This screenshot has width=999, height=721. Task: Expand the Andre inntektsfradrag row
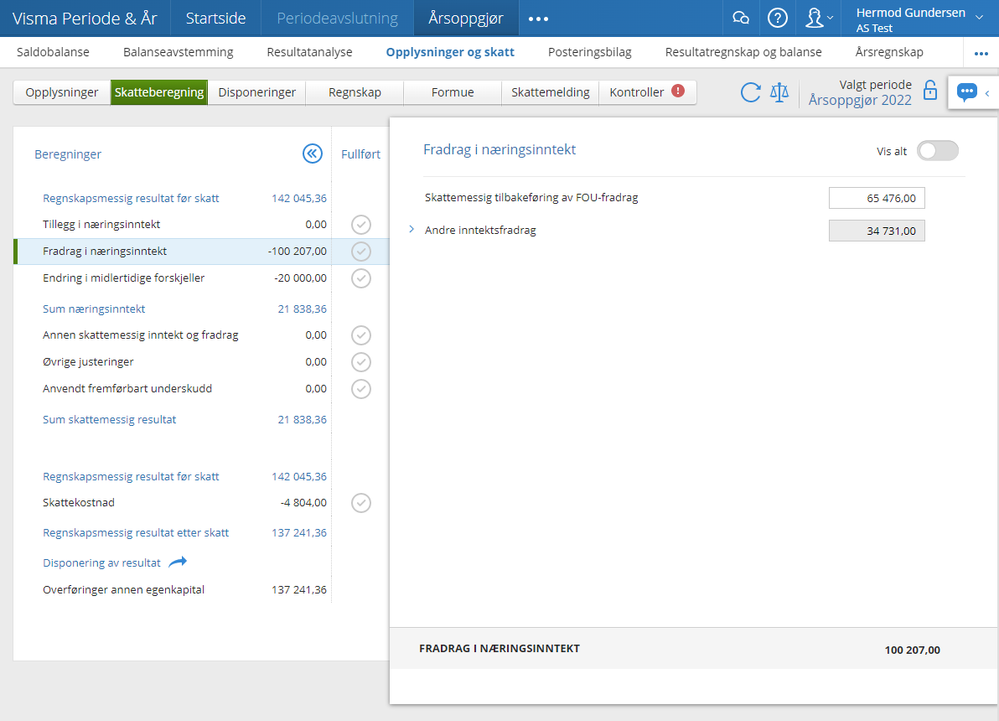pos(411,230)
